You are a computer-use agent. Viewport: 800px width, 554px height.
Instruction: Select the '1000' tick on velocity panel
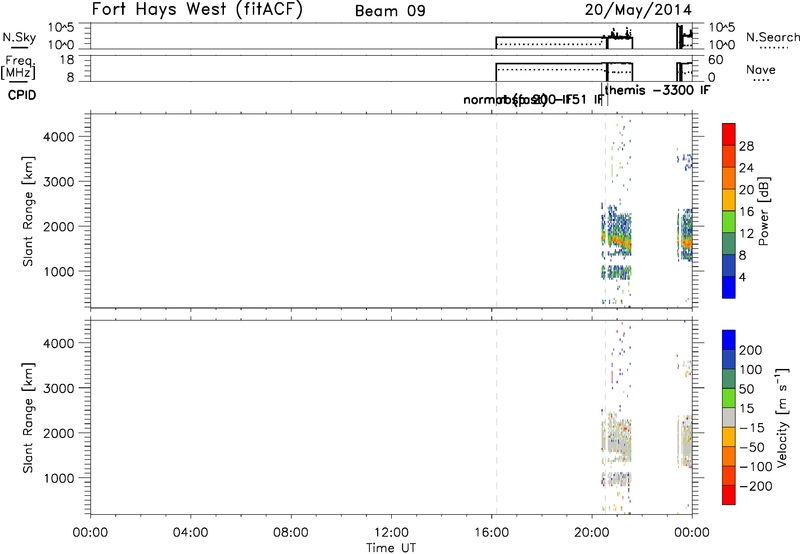tap(59, 478)
